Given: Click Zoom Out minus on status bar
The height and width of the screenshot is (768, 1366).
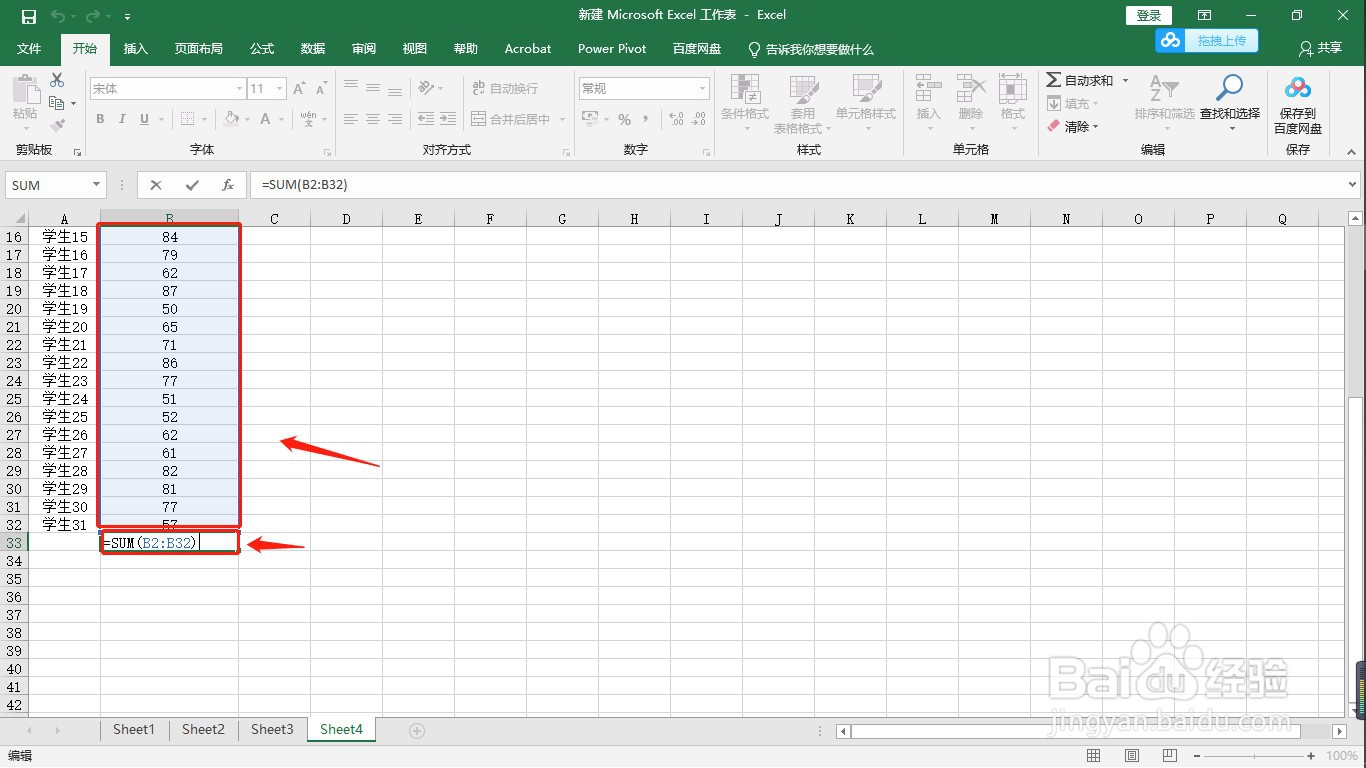Looking at the screenshot, I should (1198, 756).
